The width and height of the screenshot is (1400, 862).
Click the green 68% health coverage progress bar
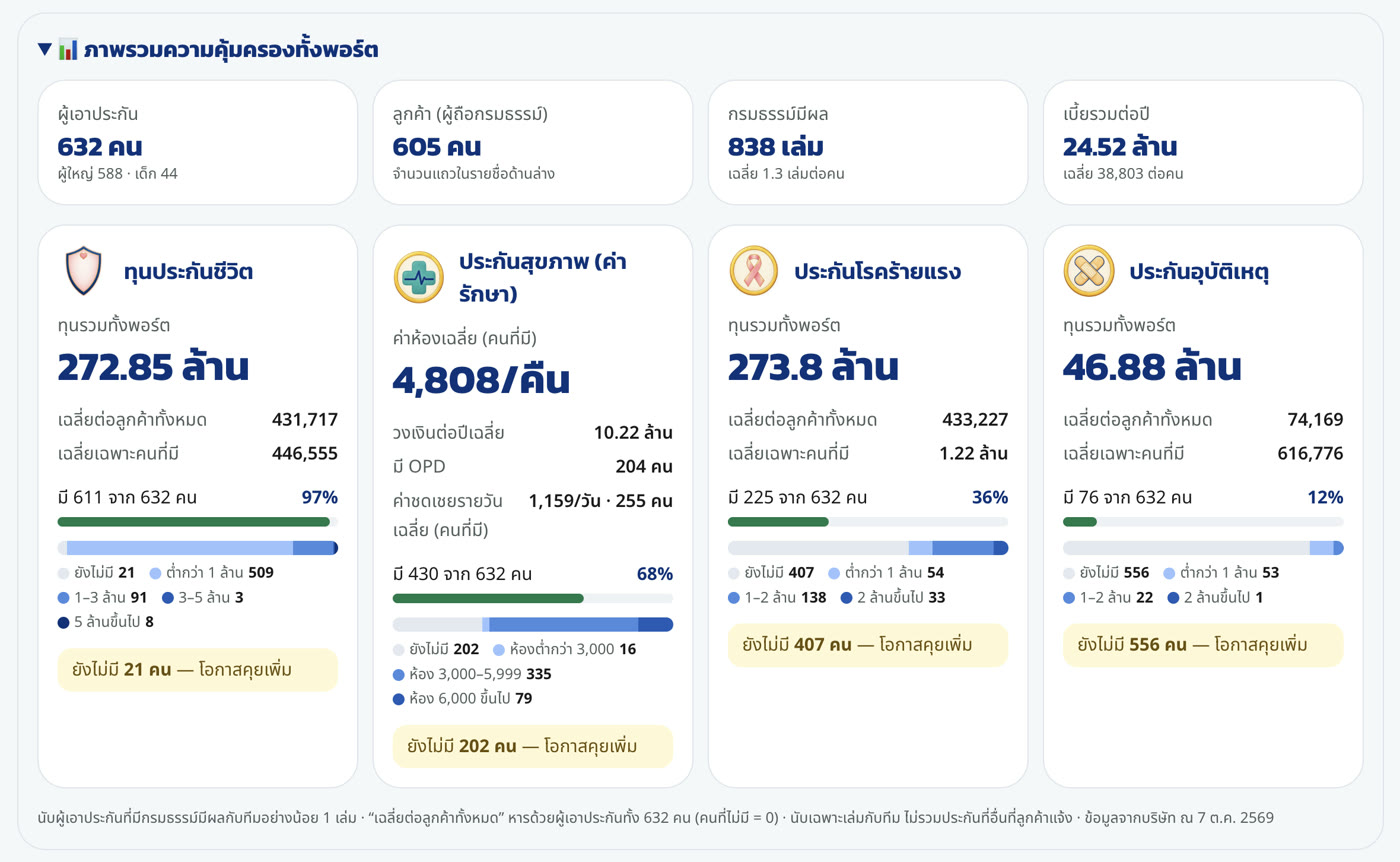tap(488, 598)
